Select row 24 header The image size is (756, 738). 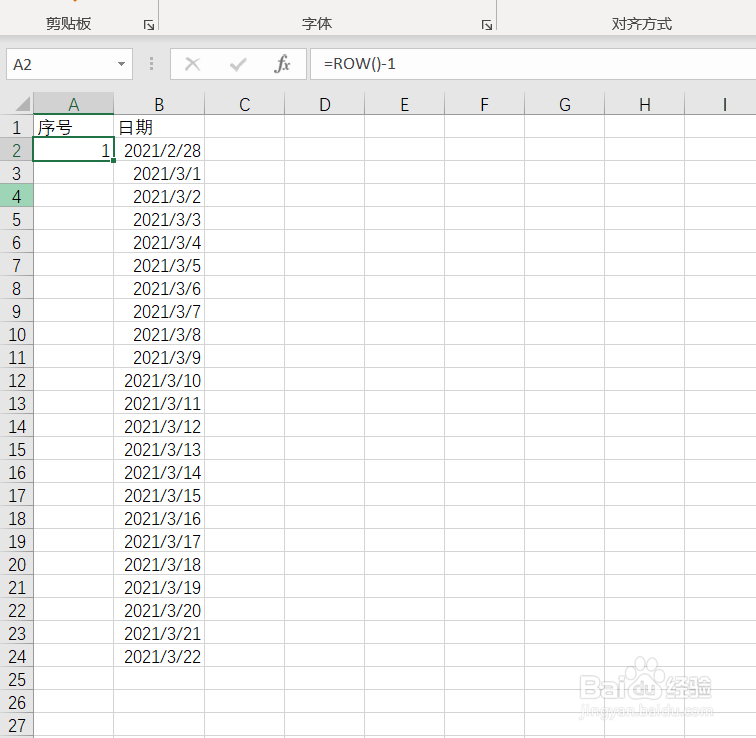[16, 656]
